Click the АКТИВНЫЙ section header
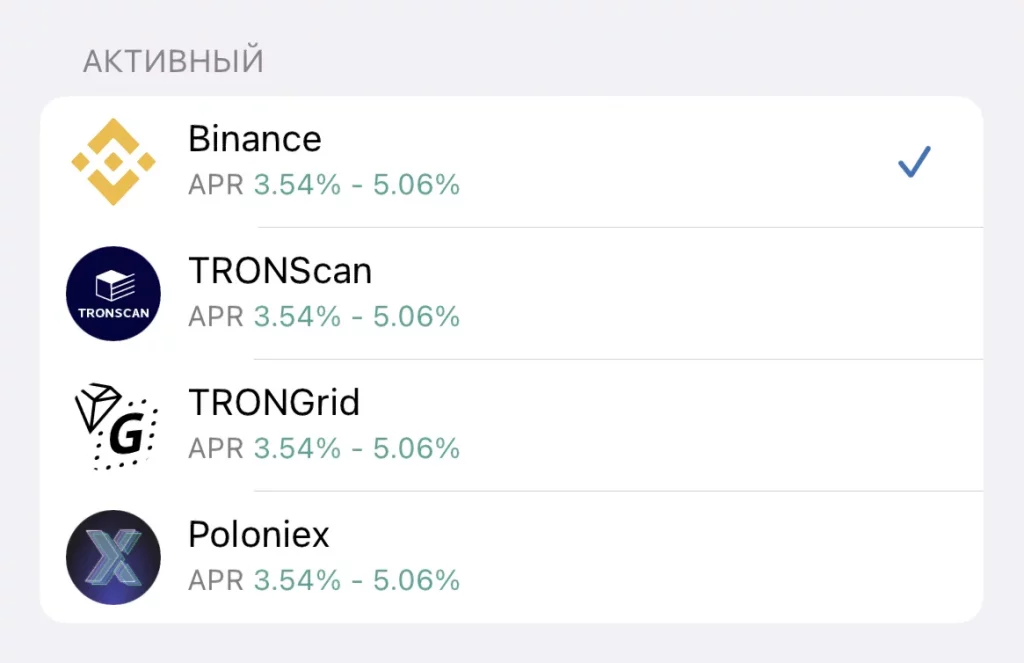The width and height of the screenshot is (1024, 663). (173, 62)
